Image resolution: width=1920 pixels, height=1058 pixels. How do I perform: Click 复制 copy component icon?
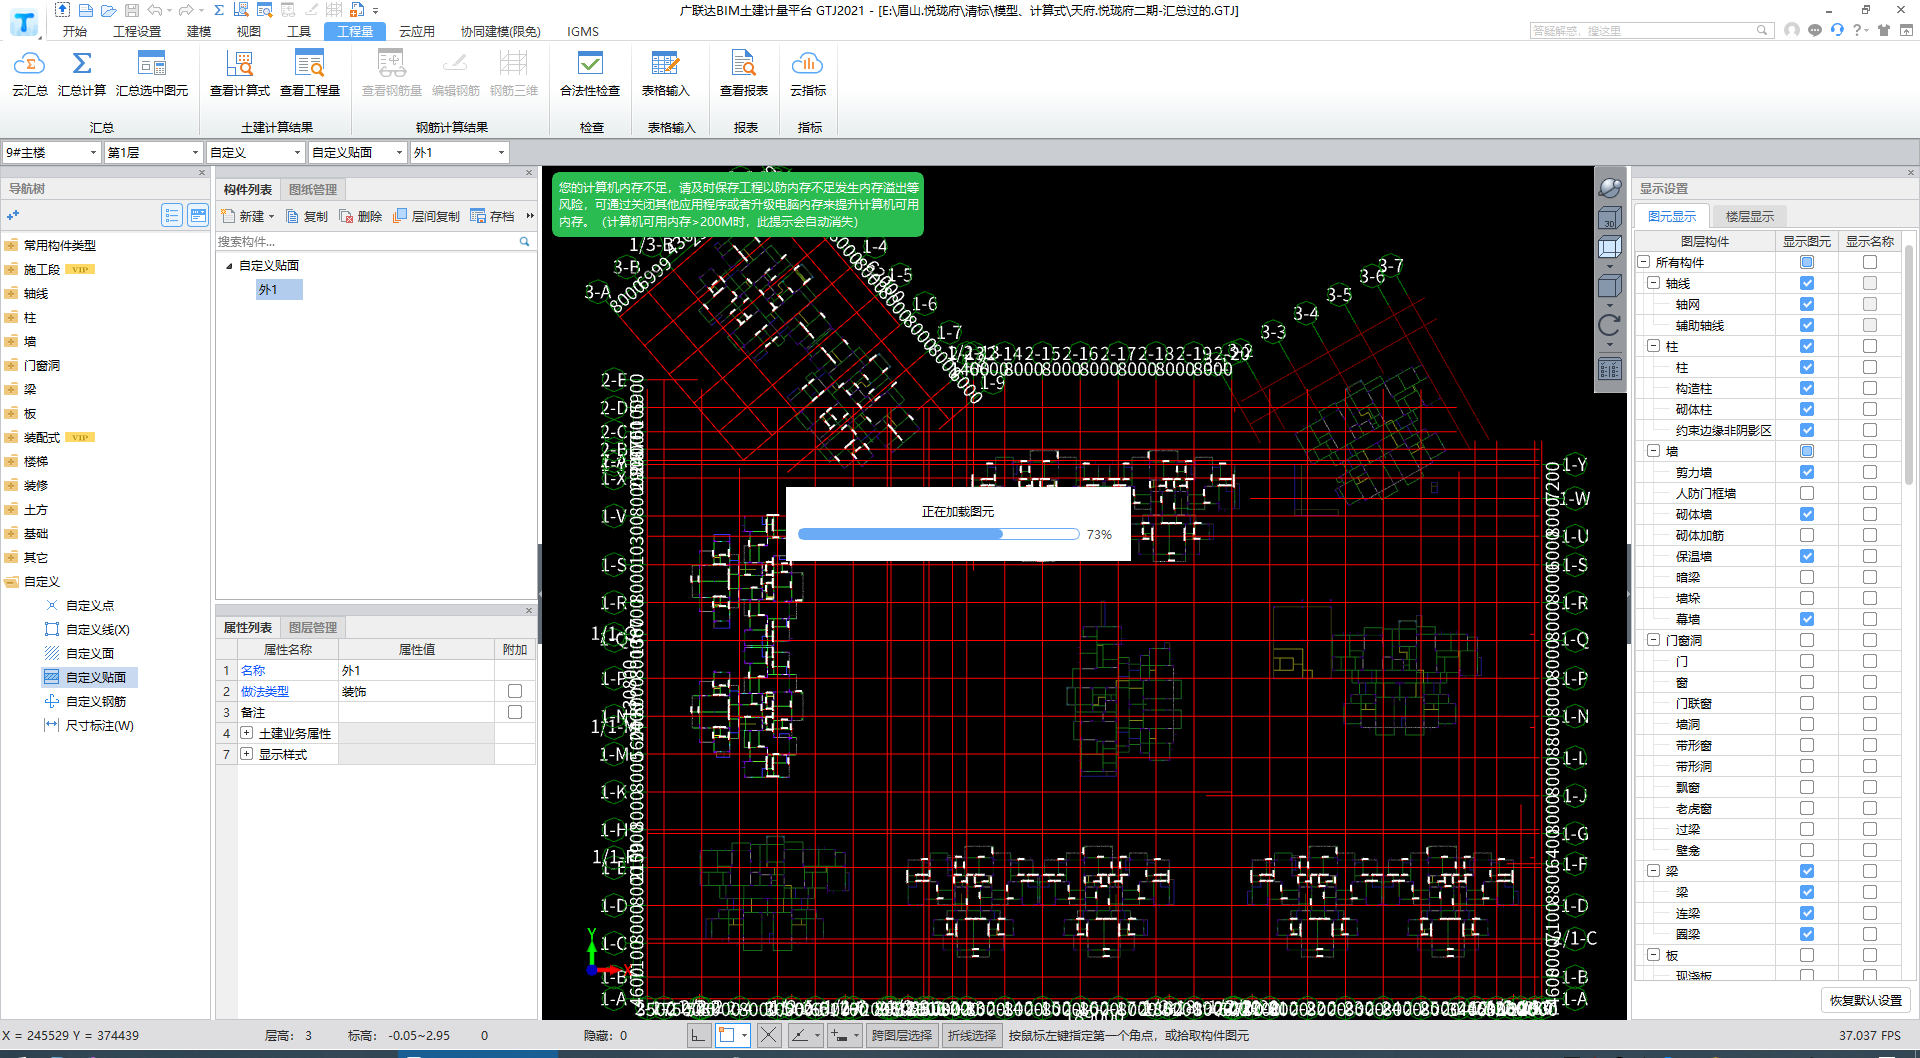307,216
